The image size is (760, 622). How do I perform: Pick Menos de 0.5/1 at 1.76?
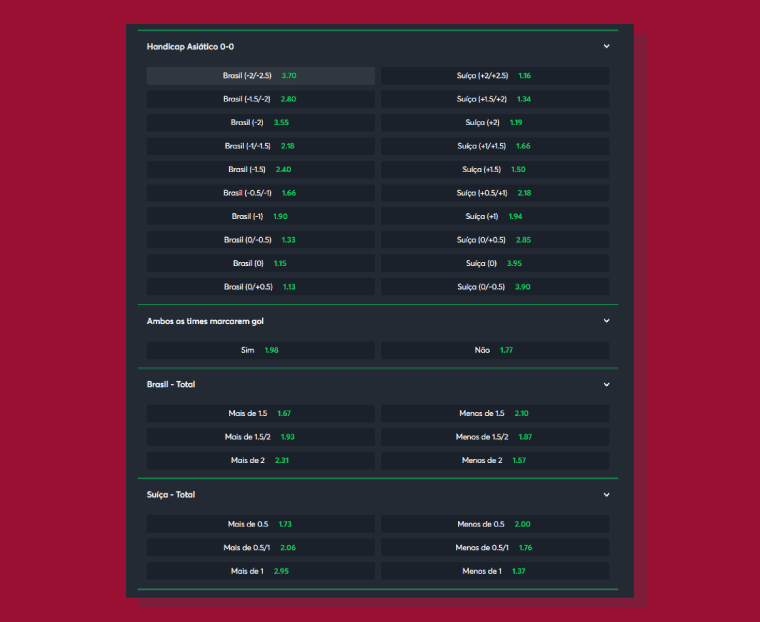tap(495, 548)
